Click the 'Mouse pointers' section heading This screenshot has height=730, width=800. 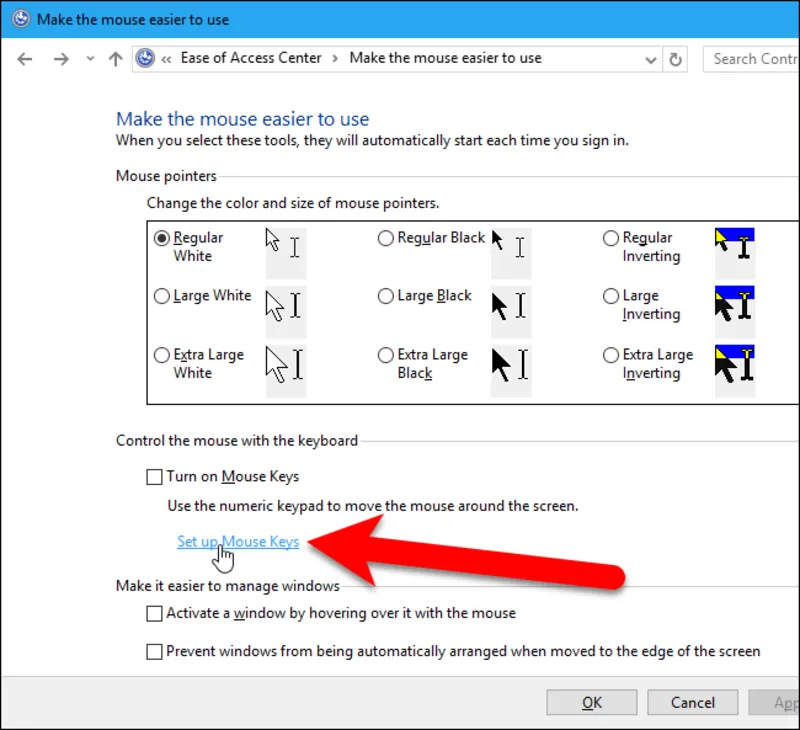click(166, 175)
